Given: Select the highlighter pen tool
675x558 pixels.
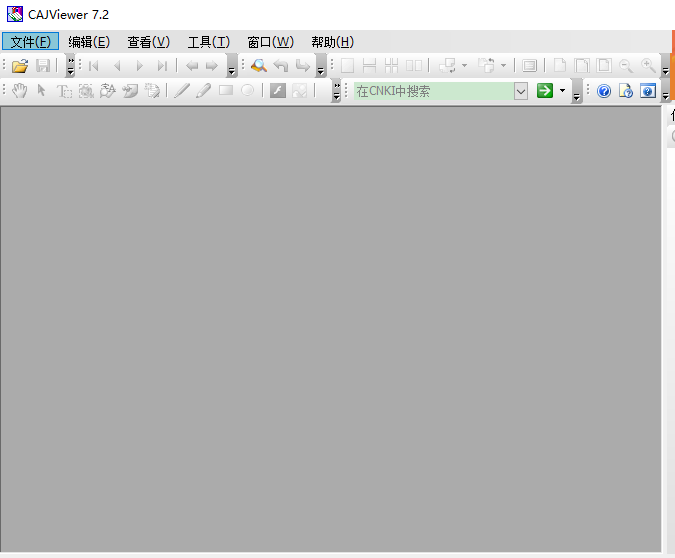Looking at the screenshot, I should (x=204, y=90).
